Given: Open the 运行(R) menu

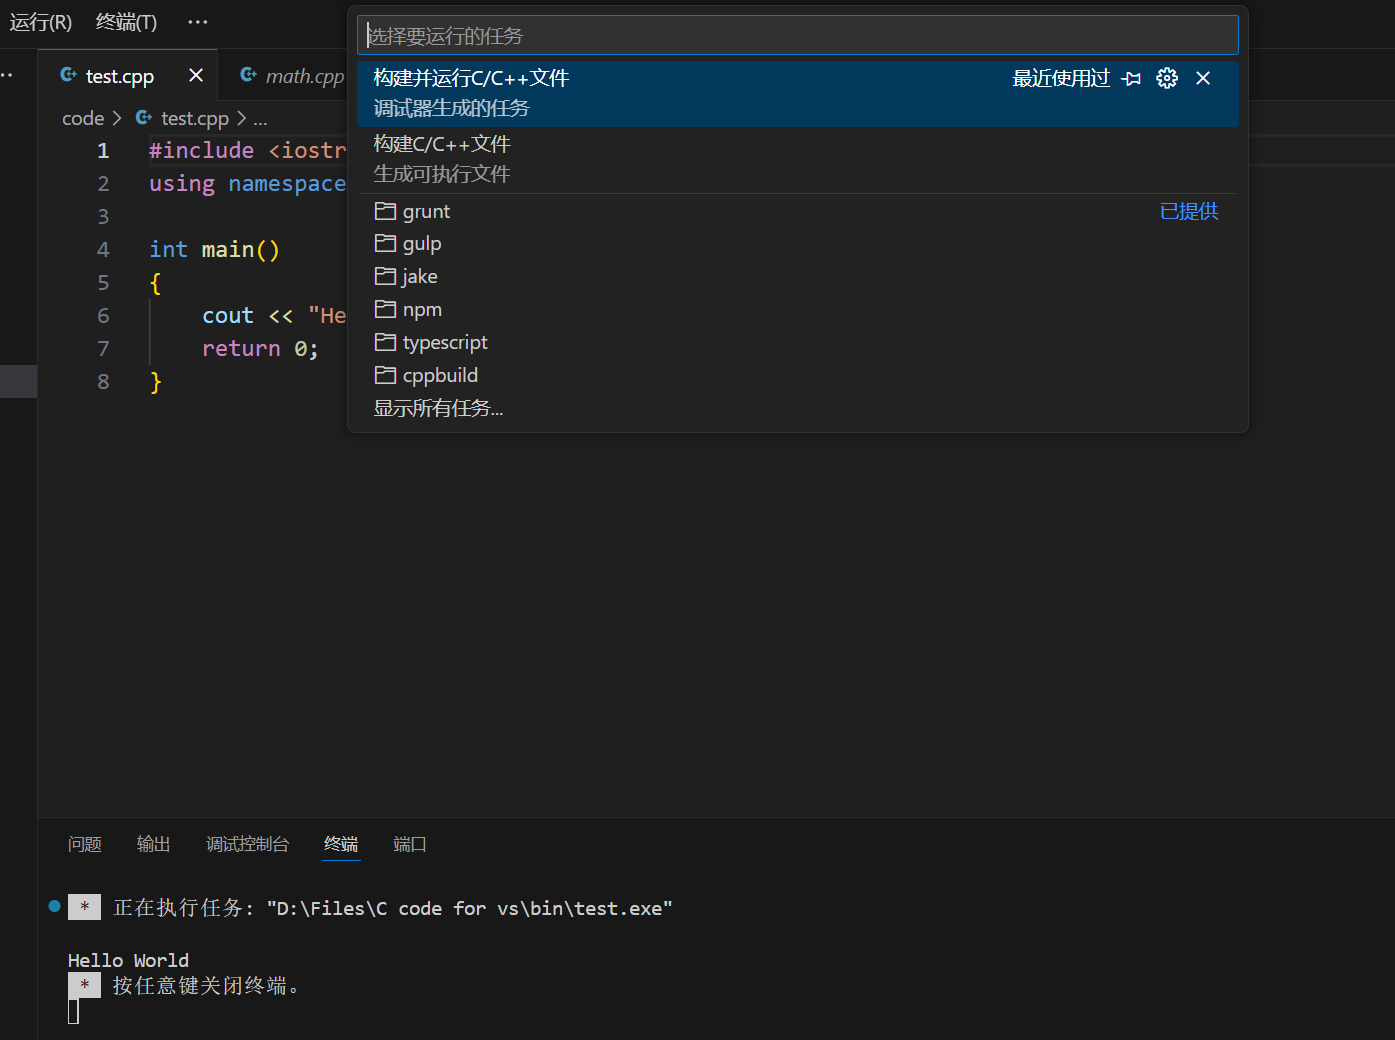Looking at the screenshot, I should 41,22.
